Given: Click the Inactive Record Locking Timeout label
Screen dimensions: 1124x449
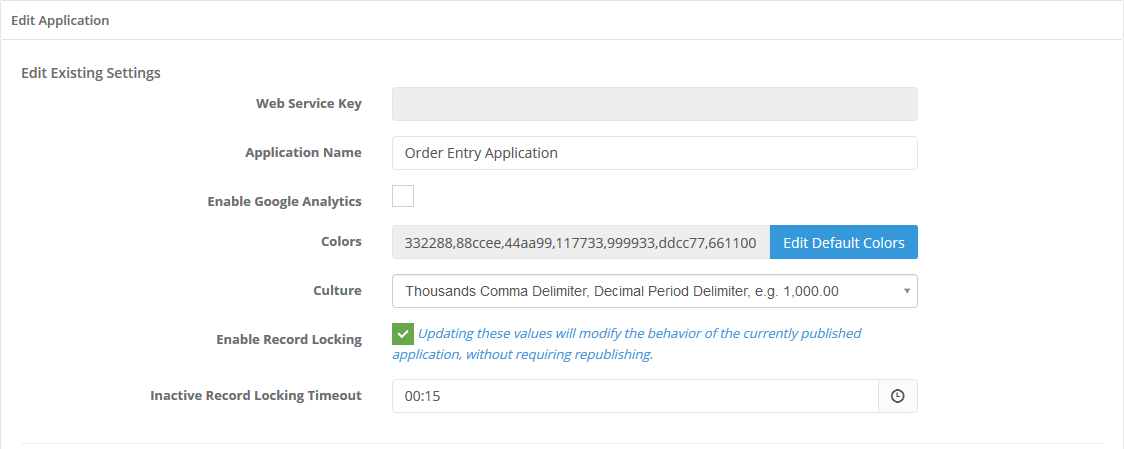Looking at the screenshot, I should pos(256,395).
